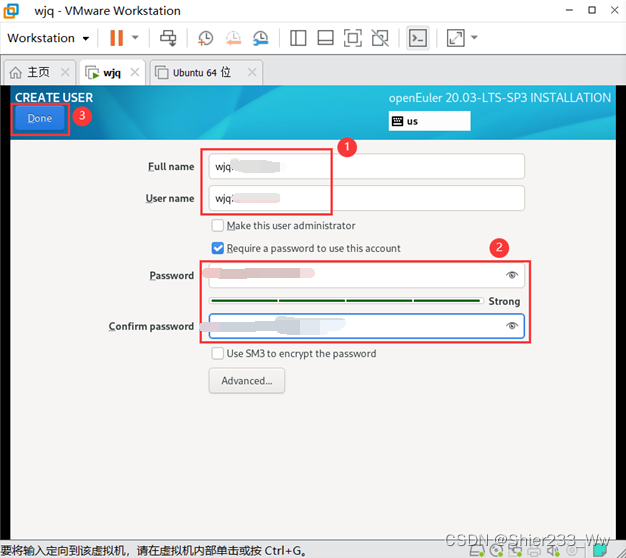This screenshot has height=558, width=626.
Task: Expand the stretch display dropdown arrow
Action: tap(474, 38)
